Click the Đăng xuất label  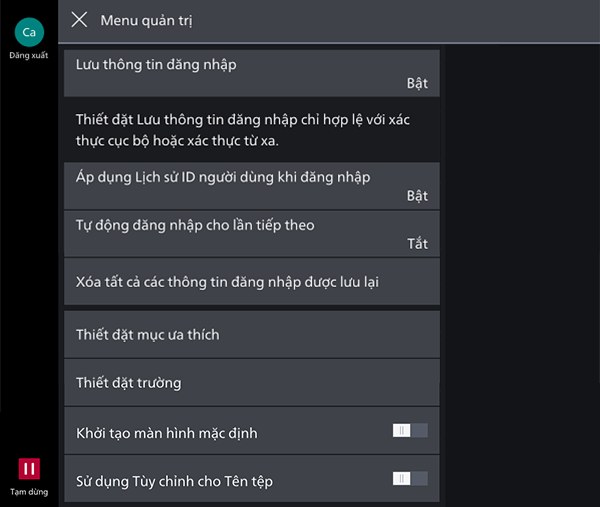[x=29, y=55]
